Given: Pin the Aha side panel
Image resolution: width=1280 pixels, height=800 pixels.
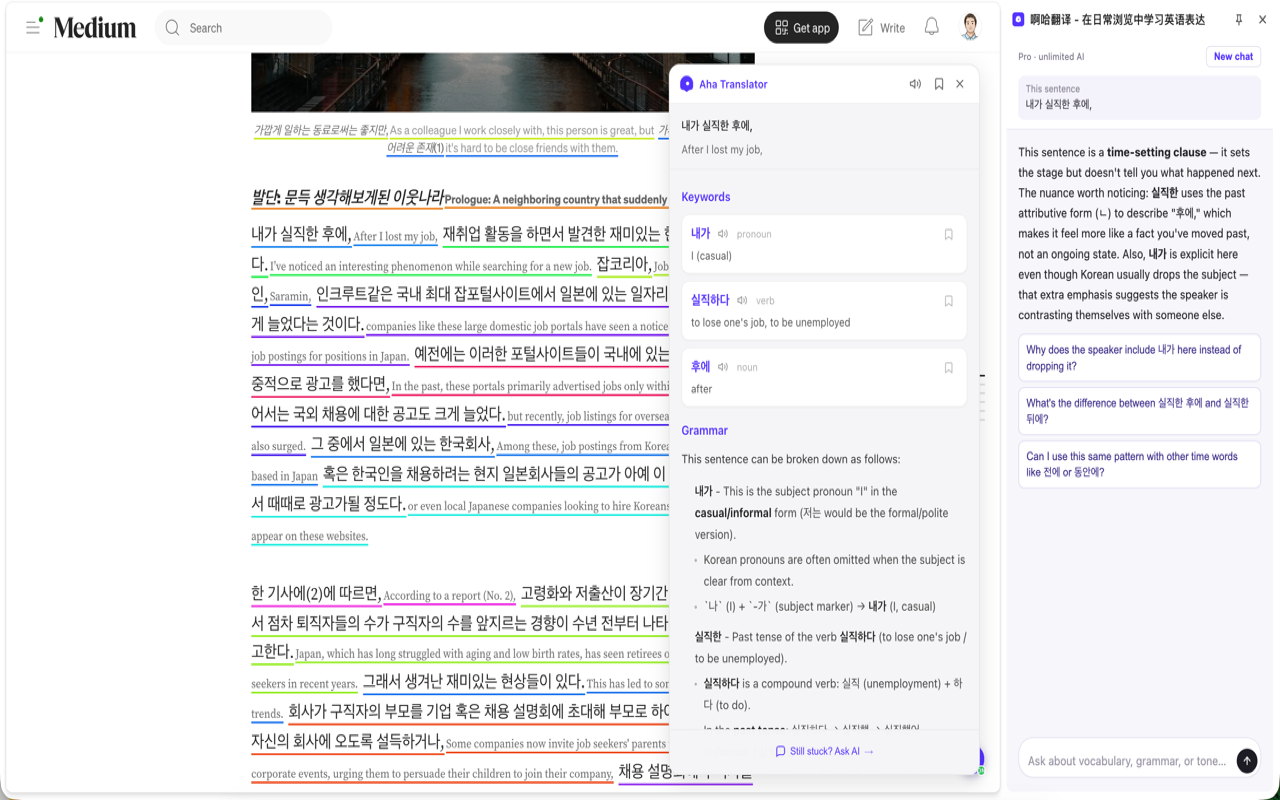Looking at the screenshot, I should click(1239, 19).
